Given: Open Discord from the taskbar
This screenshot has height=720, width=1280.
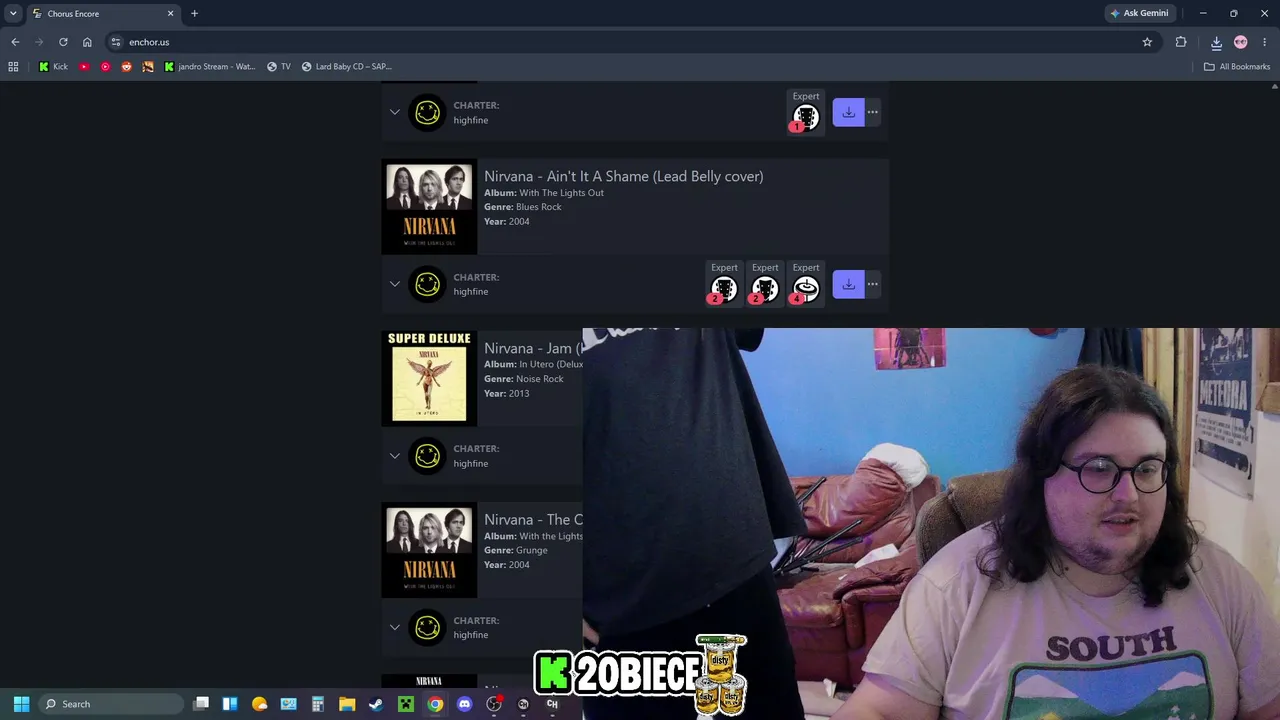Looking at the screenshot, I should 464,704.
